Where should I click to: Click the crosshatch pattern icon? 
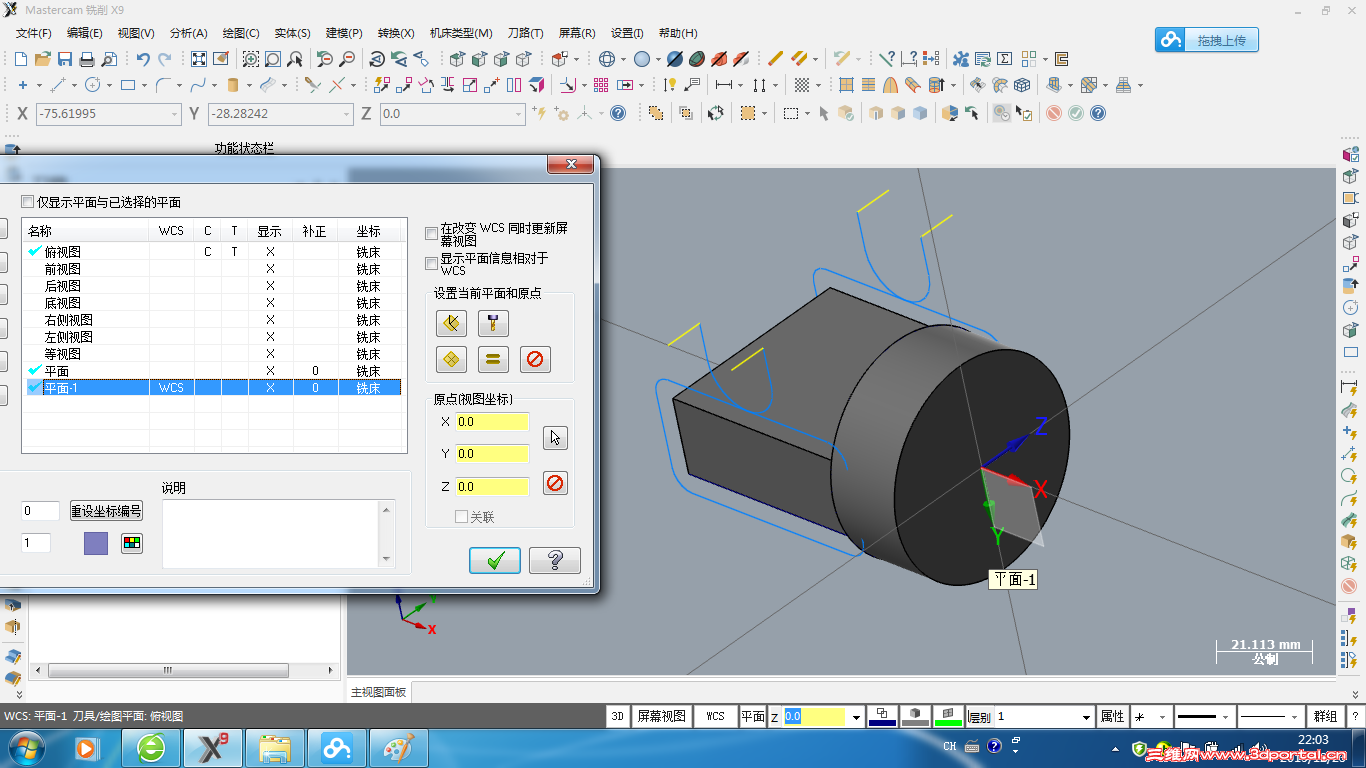pos(801,85)
